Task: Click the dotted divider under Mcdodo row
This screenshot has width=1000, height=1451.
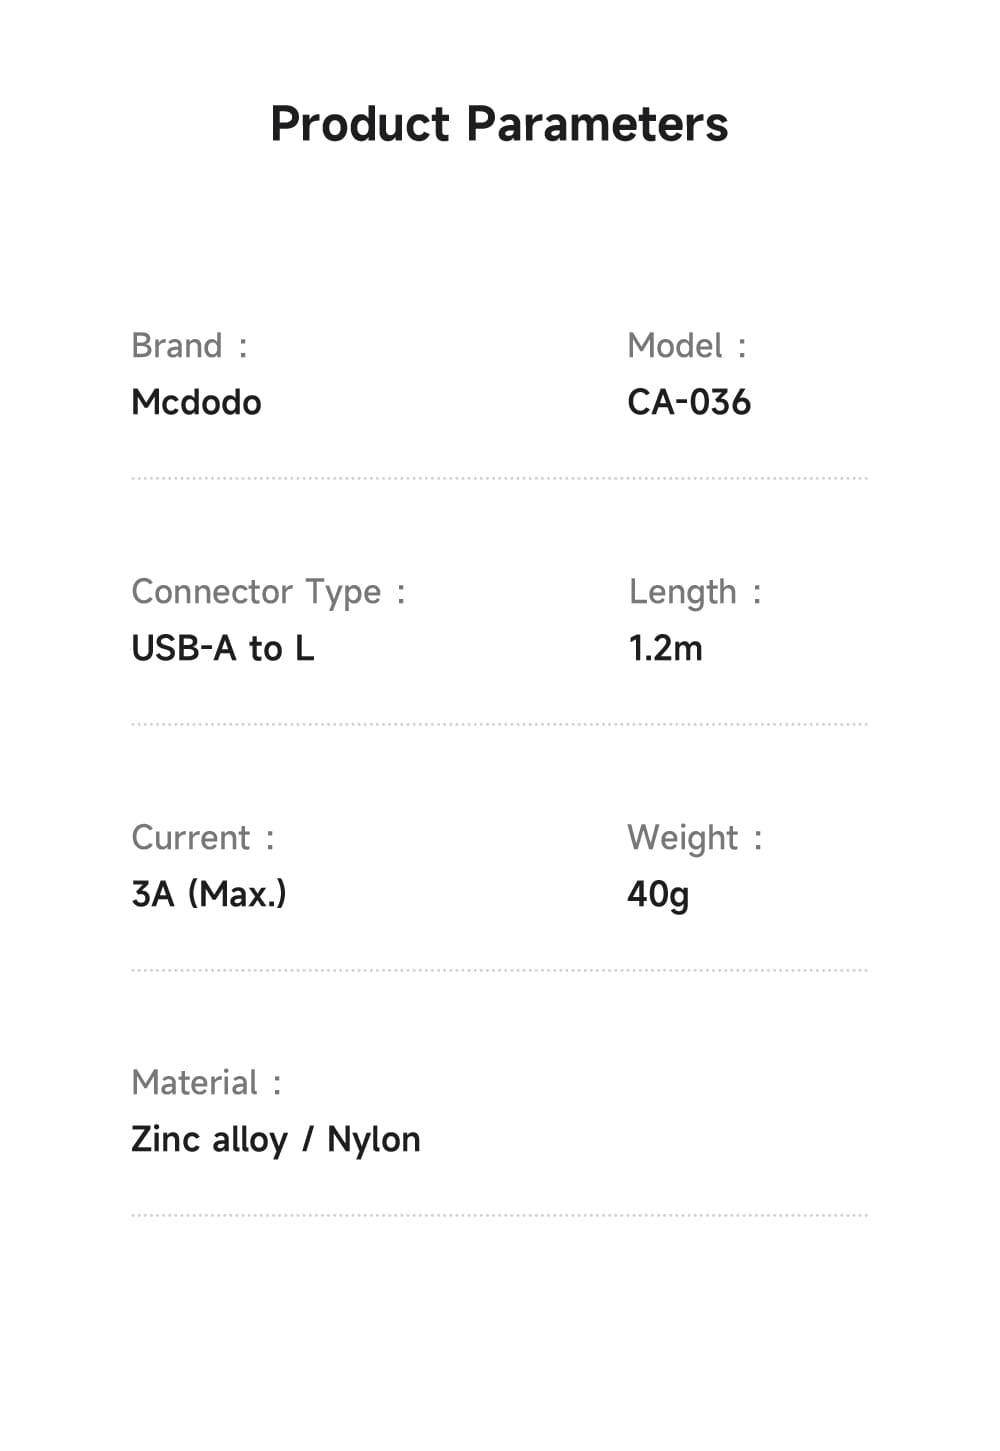Action: pos(499,479)
